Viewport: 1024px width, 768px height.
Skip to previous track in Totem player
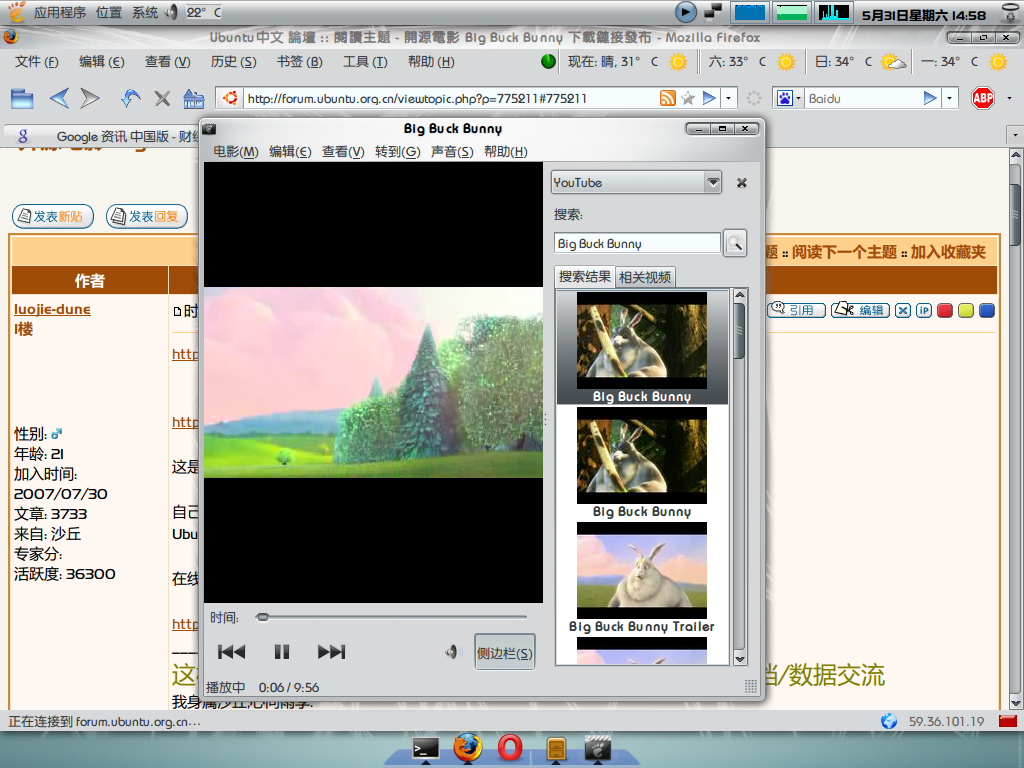(231, 652)
